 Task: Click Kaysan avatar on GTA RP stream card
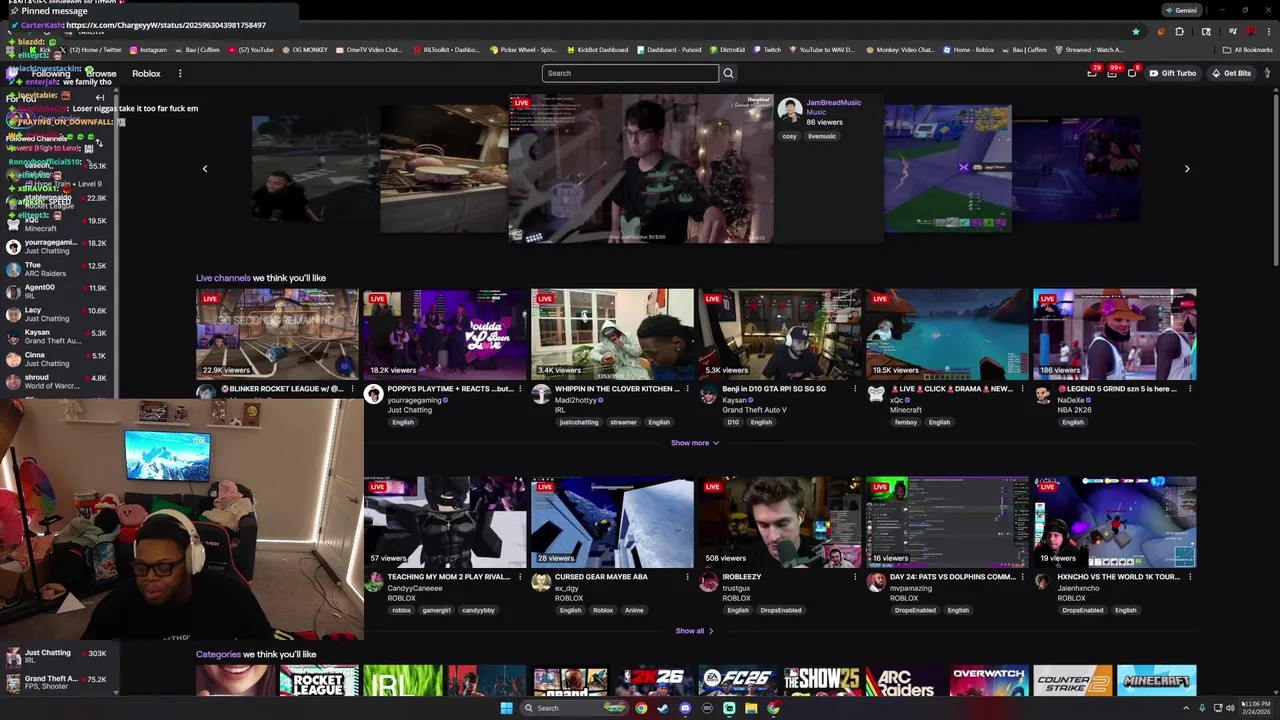click(x=709, y=394)
